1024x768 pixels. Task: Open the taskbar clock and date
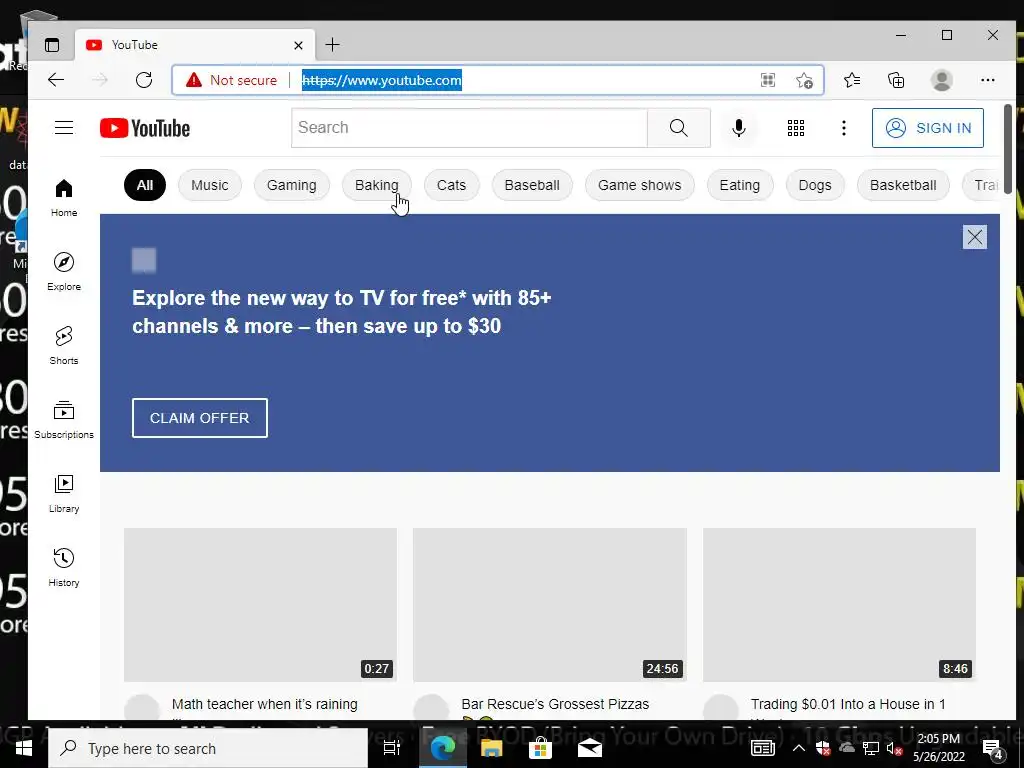pyautogui.click(x=938, y=748)
